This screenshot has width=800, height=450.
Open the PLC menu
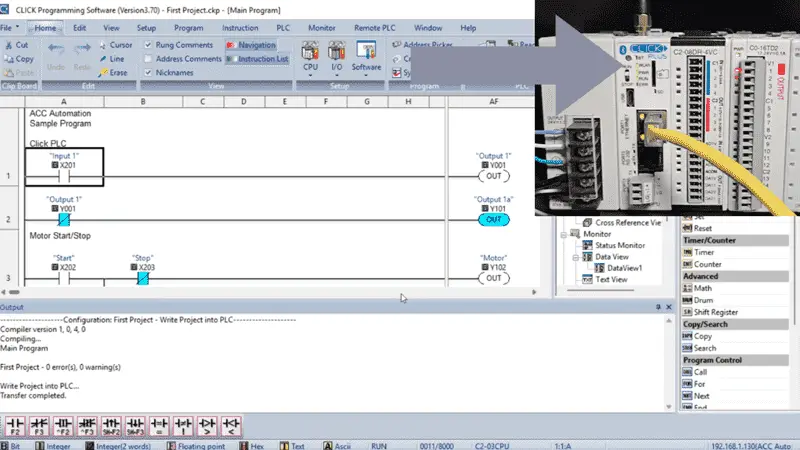point(283,28)
